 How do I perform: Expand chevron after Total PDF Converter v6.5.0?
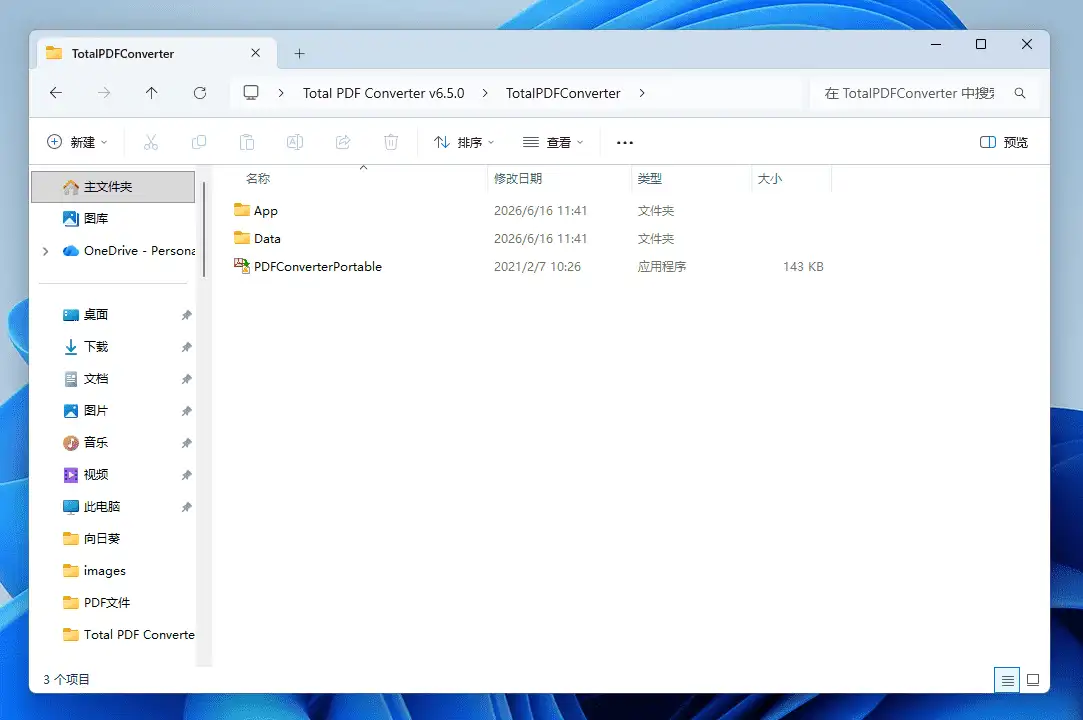point(485,93)
